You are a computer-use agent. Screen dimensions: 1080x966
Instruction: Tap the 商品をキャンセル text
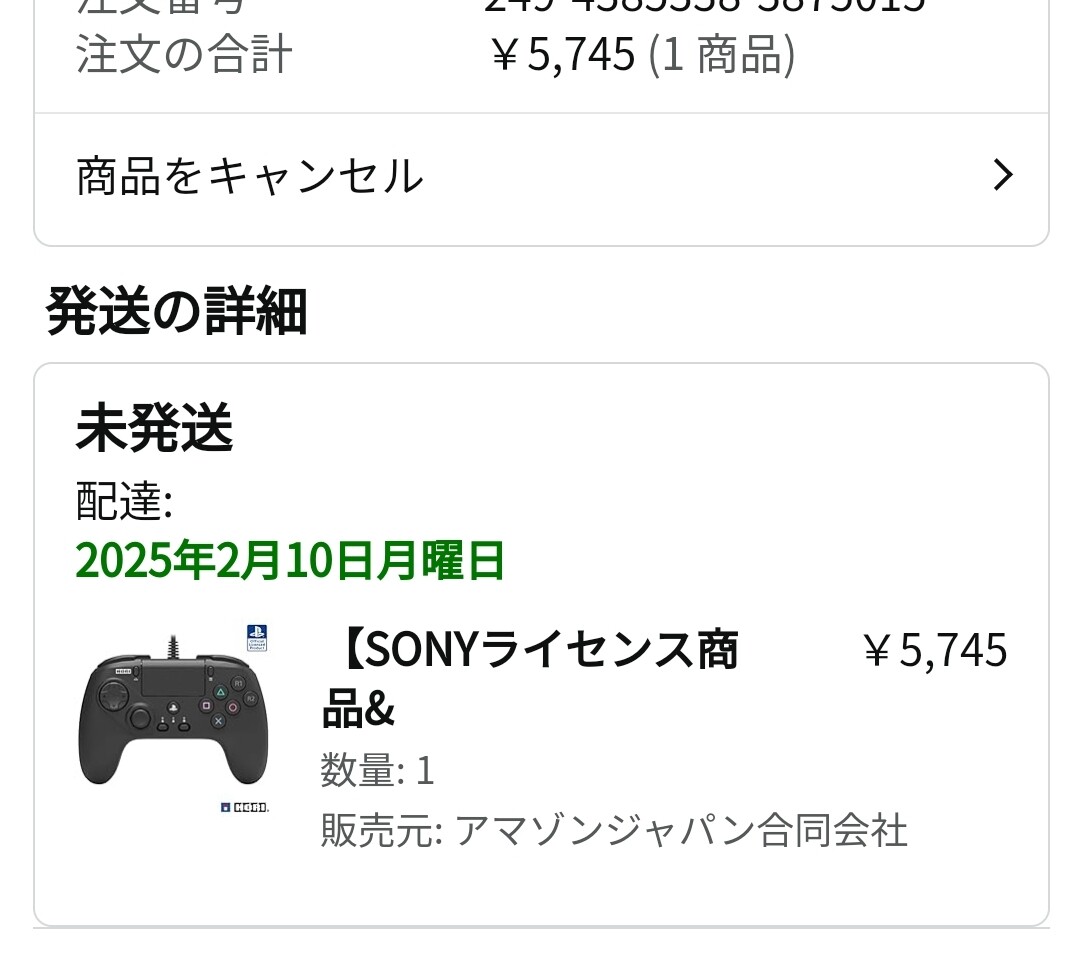[250, 176]
